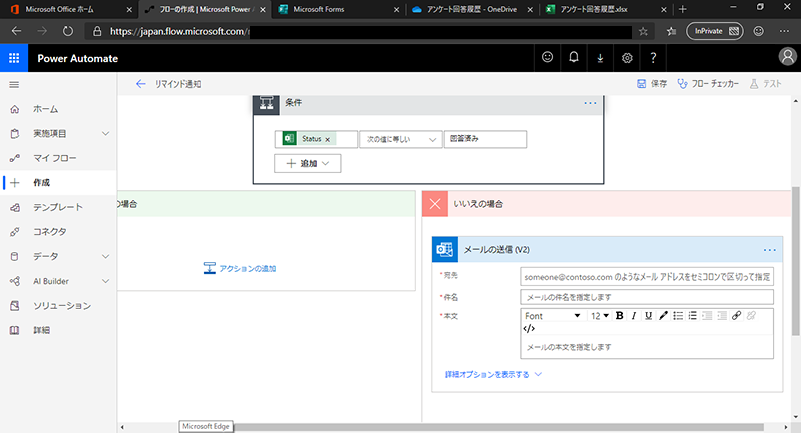801x433 pixels.
Task: Open a new browser tab
Action: click(682, 9)
